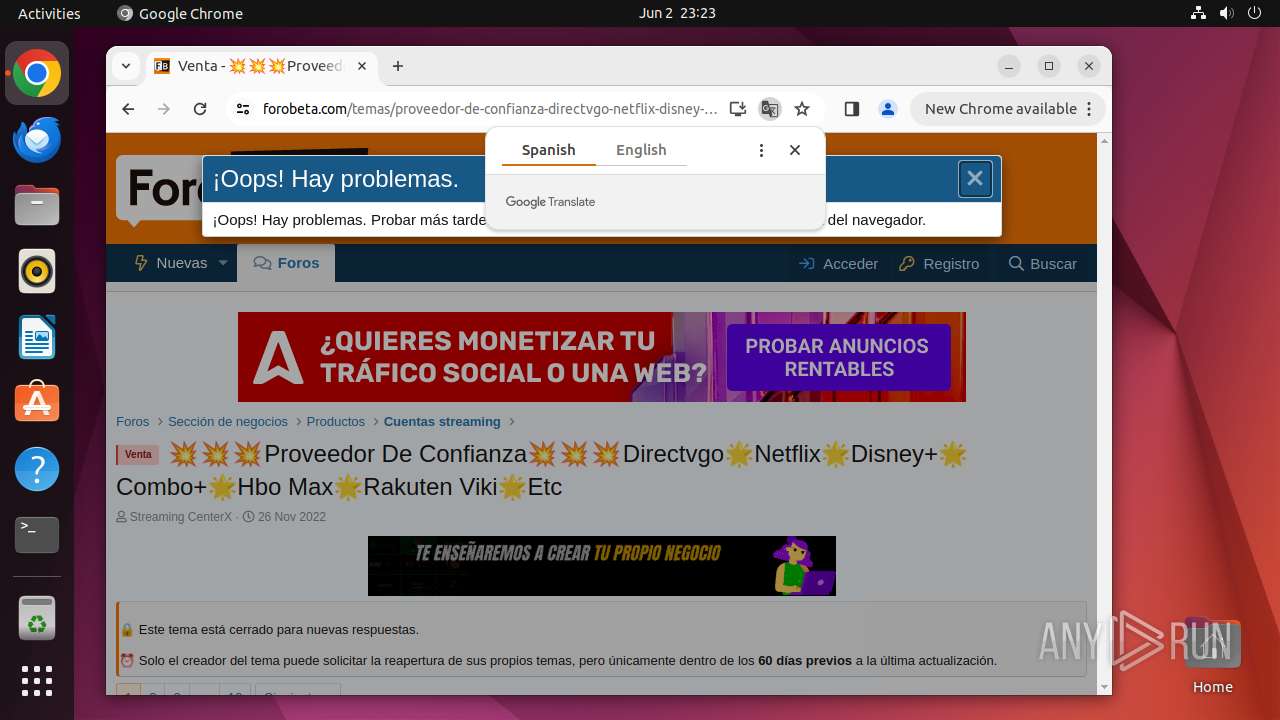Go back to the previous page
Viewport: 1280px width, 720px height.
pyautogui.click(x=128, y=109)
